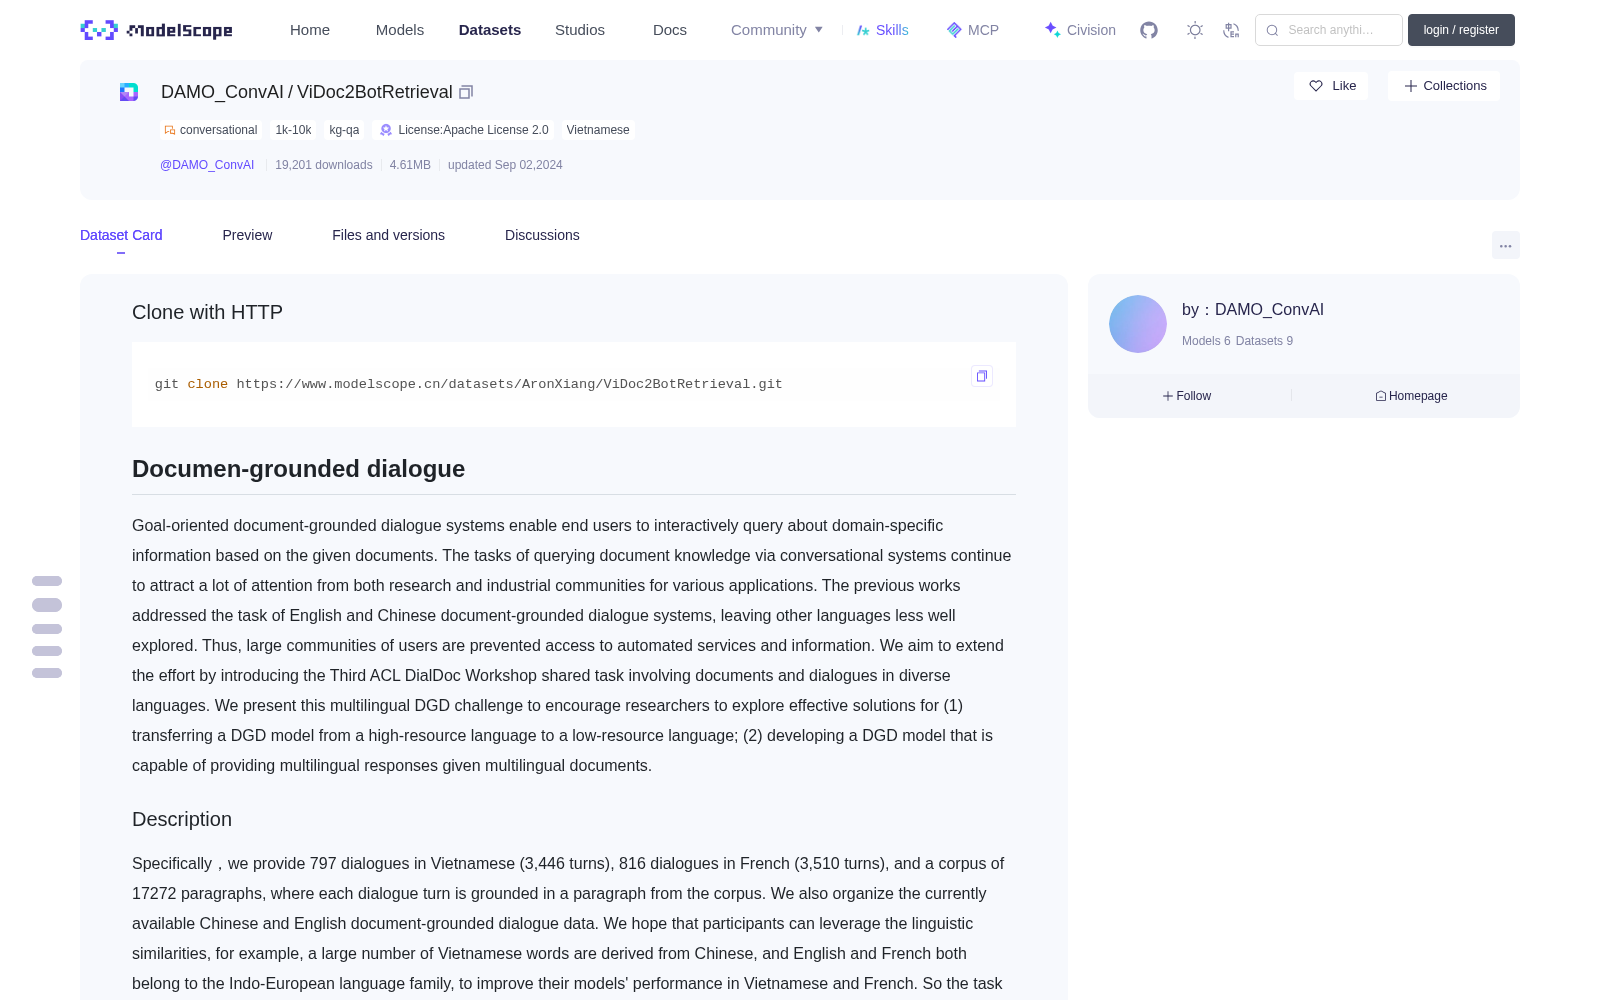Screen dimensions: 1600x1000
Task: Click the ModelScope logo
Action: click(157, 30)
